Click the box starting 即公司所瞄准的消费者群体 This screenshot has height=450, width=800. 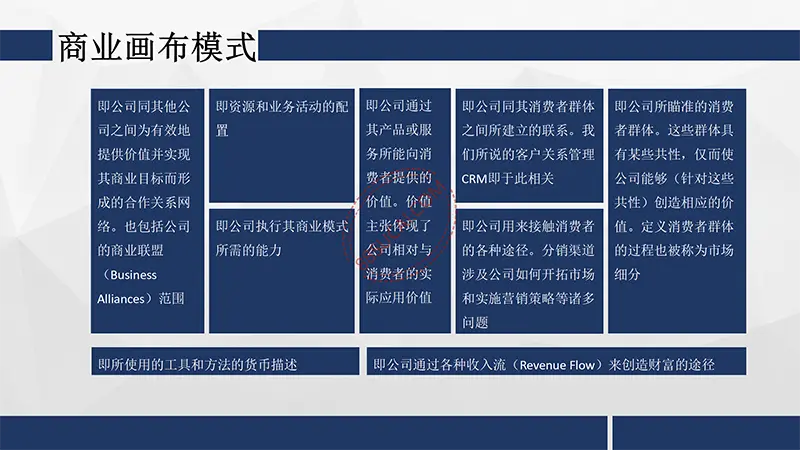[677, 211]
